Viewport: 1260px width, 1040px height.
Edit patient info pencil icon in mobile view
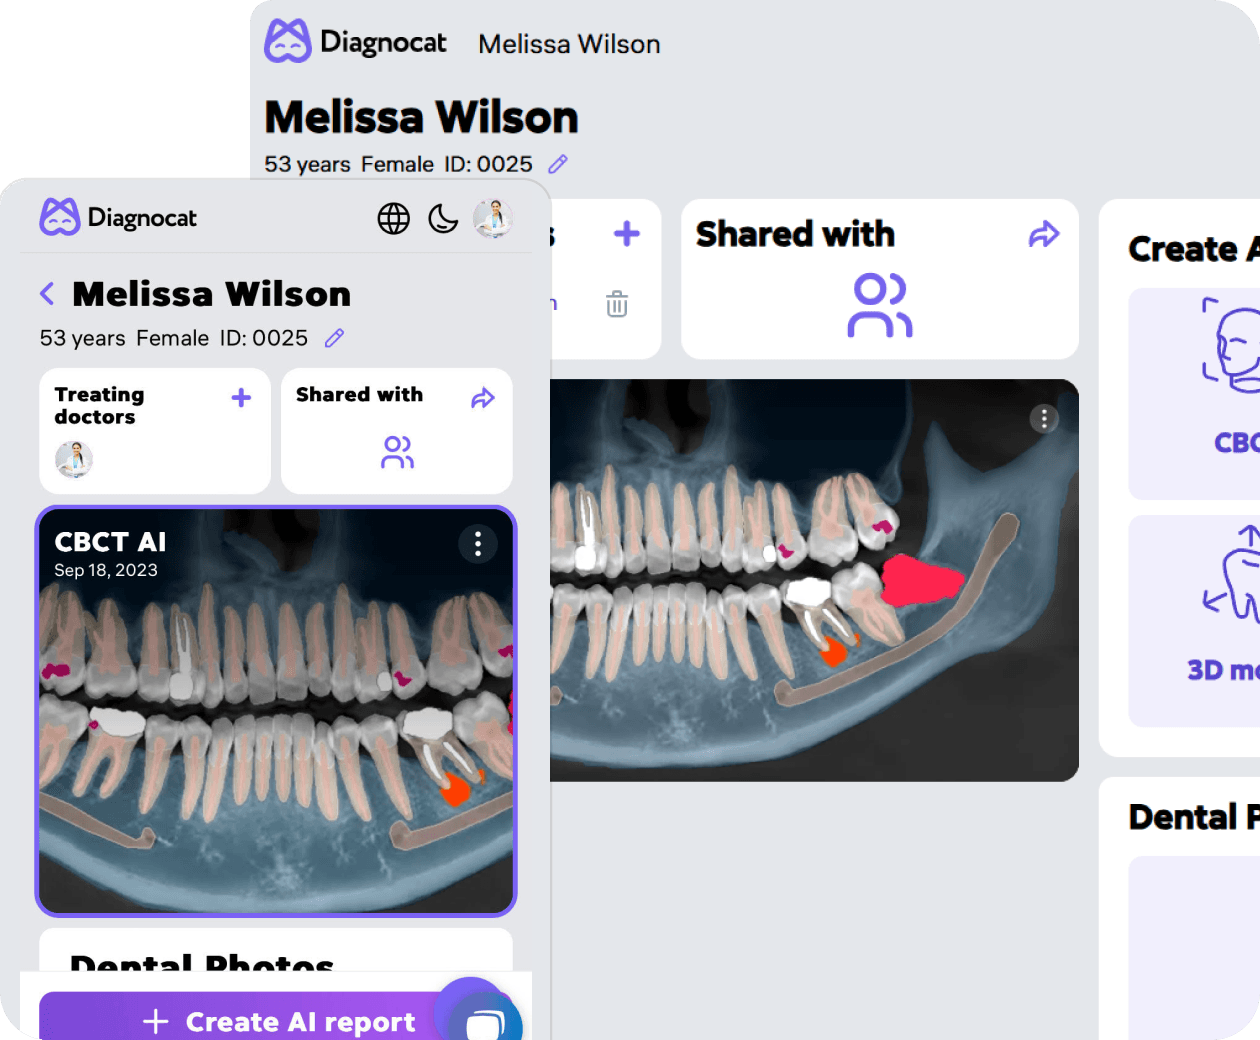(x=335, y=338)
